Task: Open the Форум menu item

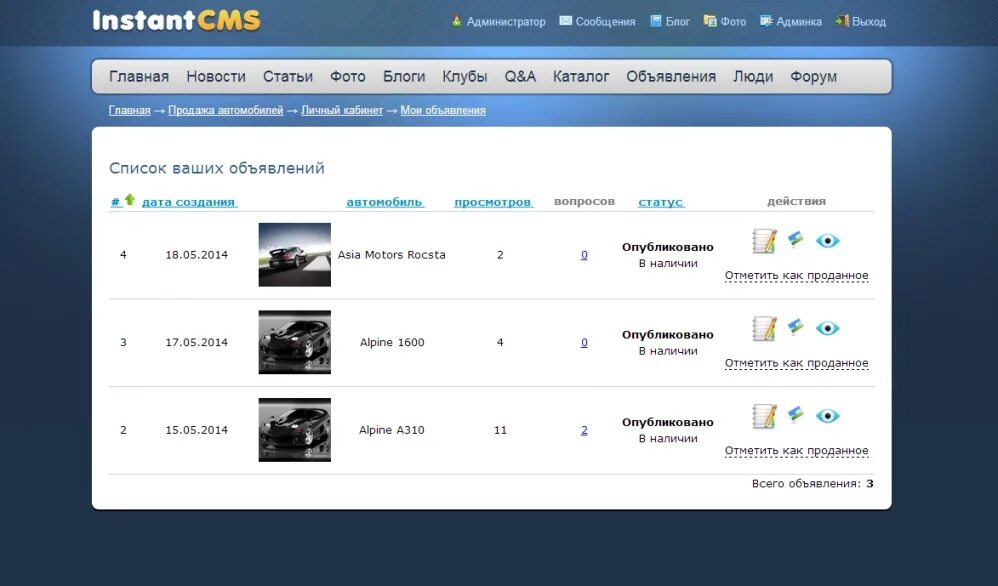Action: click(x=813, y=76)
